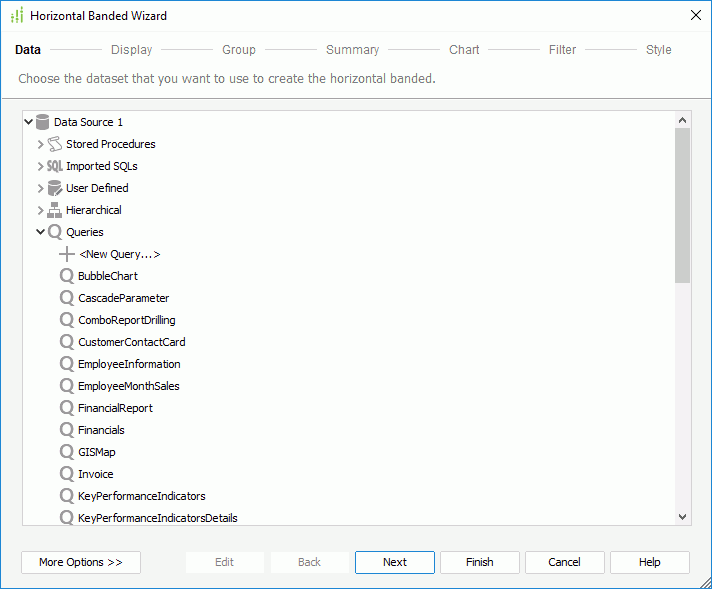This screenshot has height=589, width=712.
Task: Click the Invoice query icon
Action: pos(67,474)
